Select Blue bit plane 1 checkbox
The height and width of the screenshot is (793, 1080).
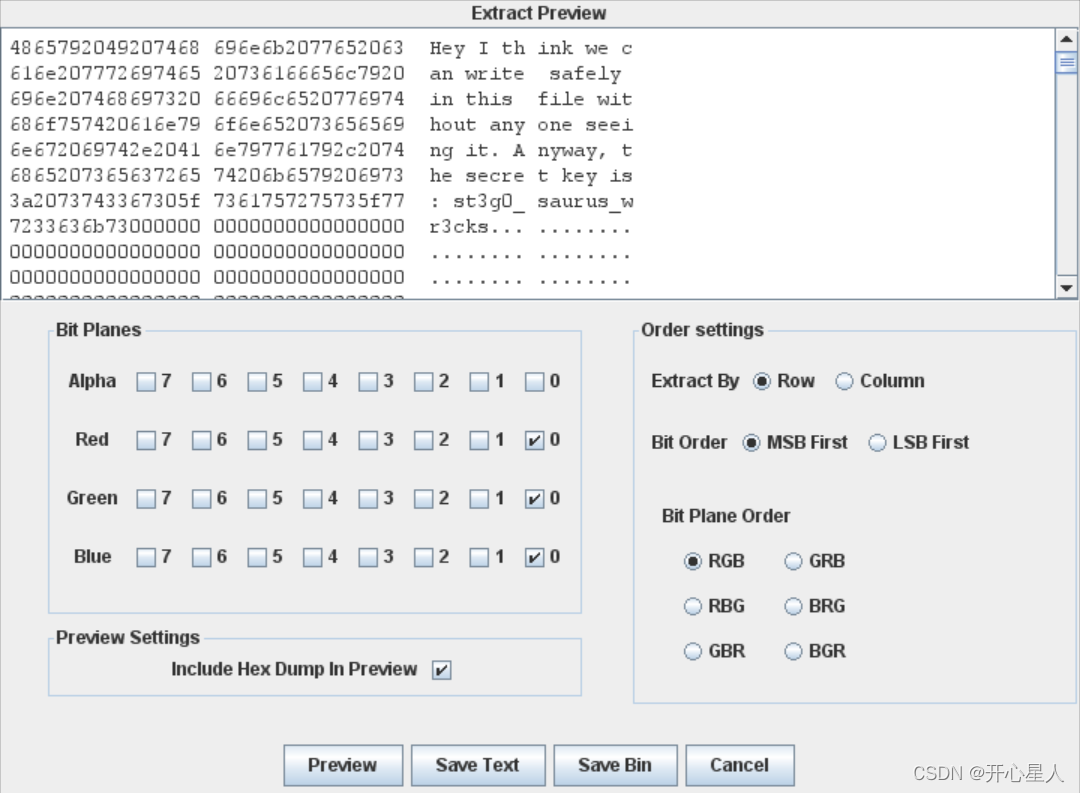pos(479,557)
